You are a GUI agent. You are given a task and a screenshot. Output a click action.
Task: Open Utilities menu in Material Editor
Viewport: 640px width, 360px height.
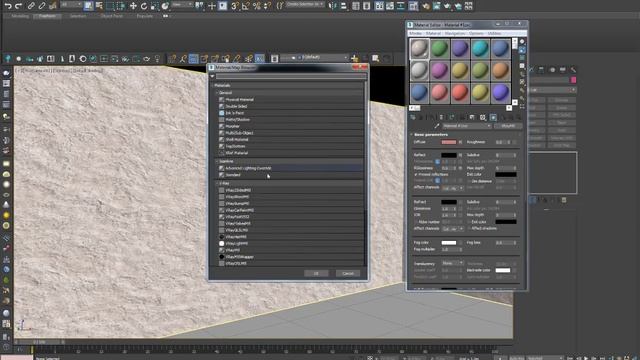tap(494, 33)
